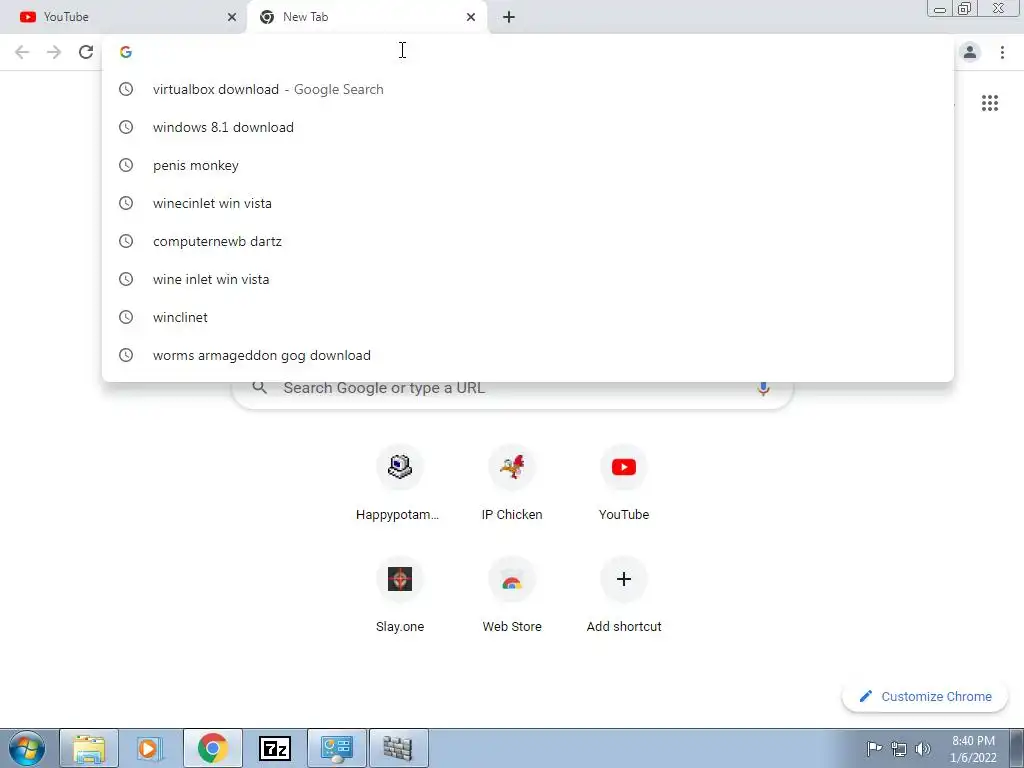This screenshot has width=1024, height=768.
Task: Select suggestion winclinet
Action: click(x=528, y=317)
